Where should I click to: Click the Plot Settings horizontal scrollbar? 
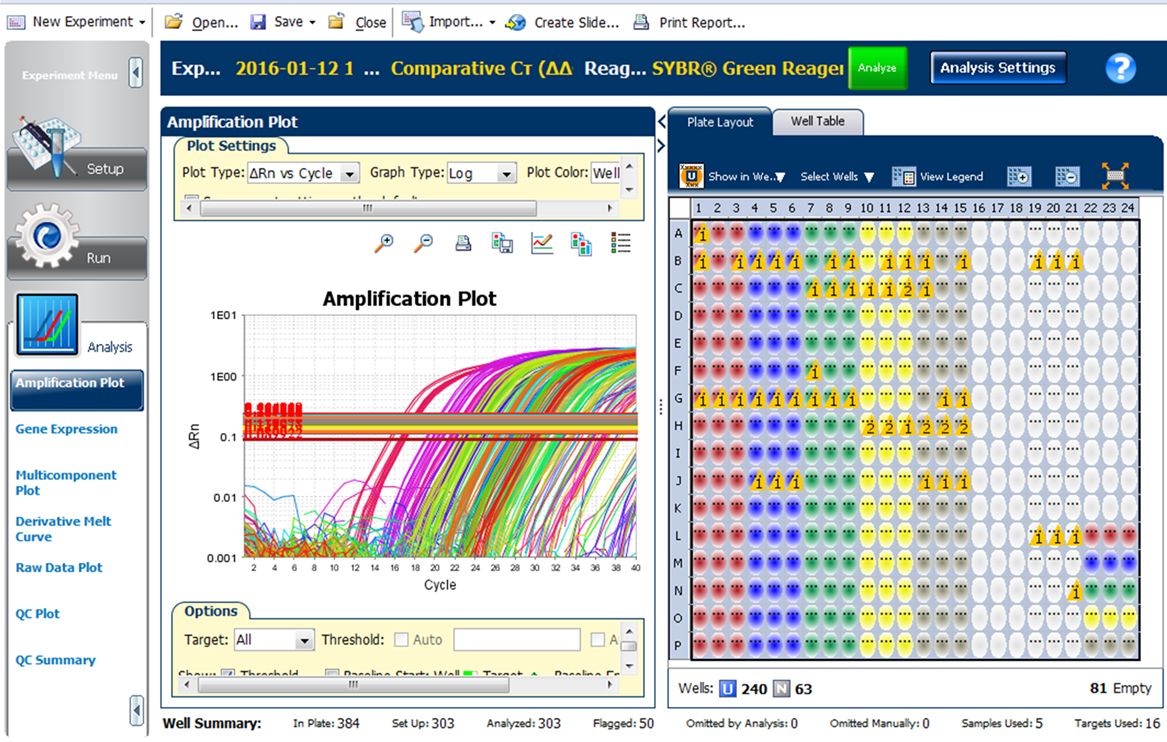(x=368, y=208)
